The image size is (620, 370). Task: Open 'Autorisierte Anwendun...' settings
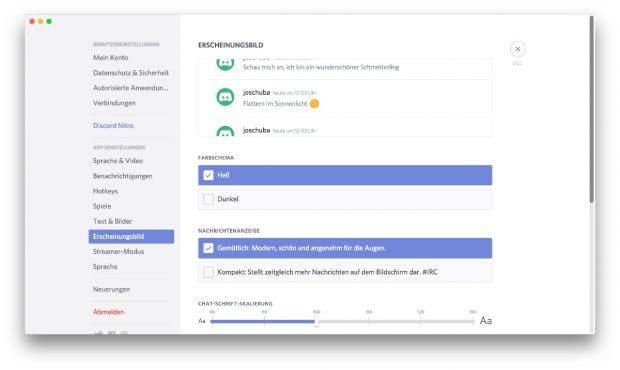coord(131,88)
